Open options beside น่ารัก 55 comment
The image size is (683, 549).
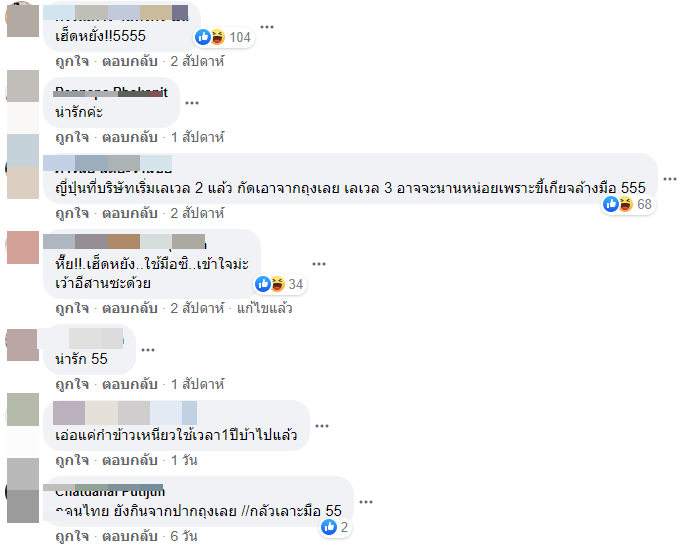148,350
